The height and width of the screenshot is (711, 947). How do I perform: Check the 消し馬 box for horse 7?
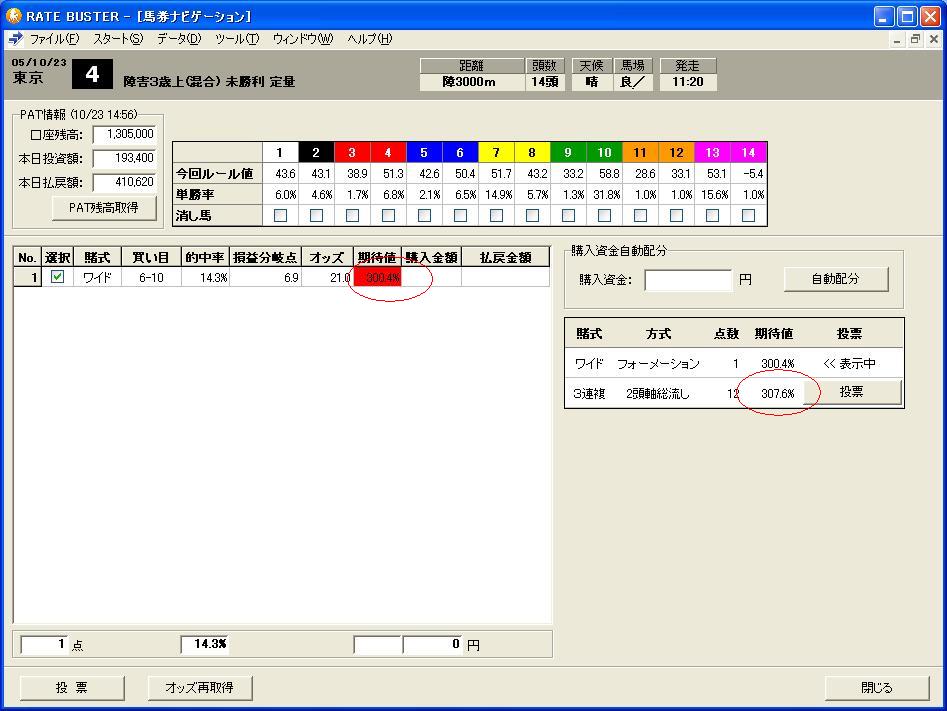point(496,215)
